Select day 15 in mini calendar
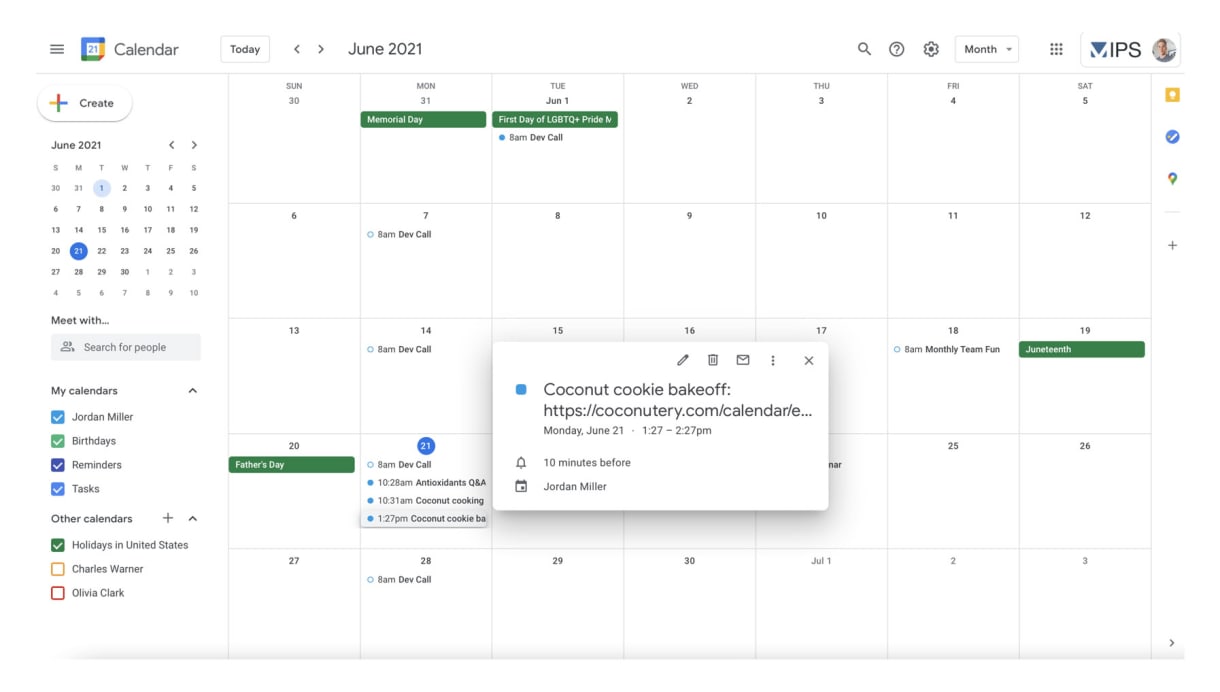The image size is (1220, 692). tap(101, 230)
